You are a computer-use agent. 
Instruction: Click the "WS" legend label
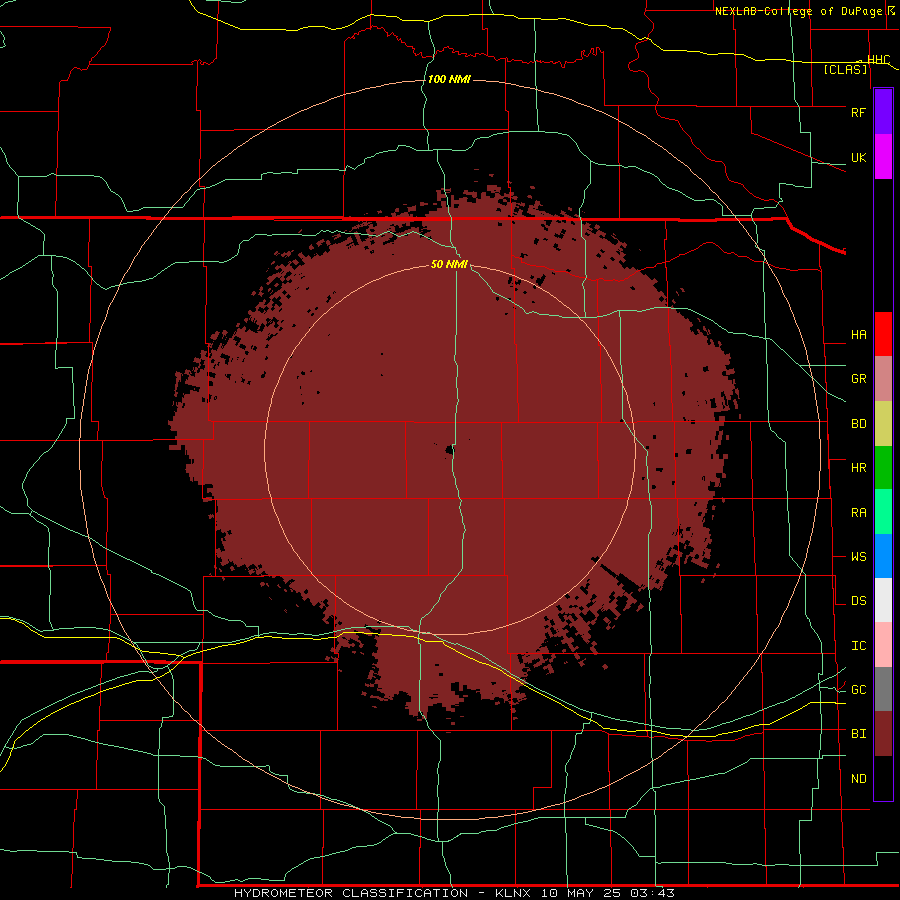tap(858, 557)
